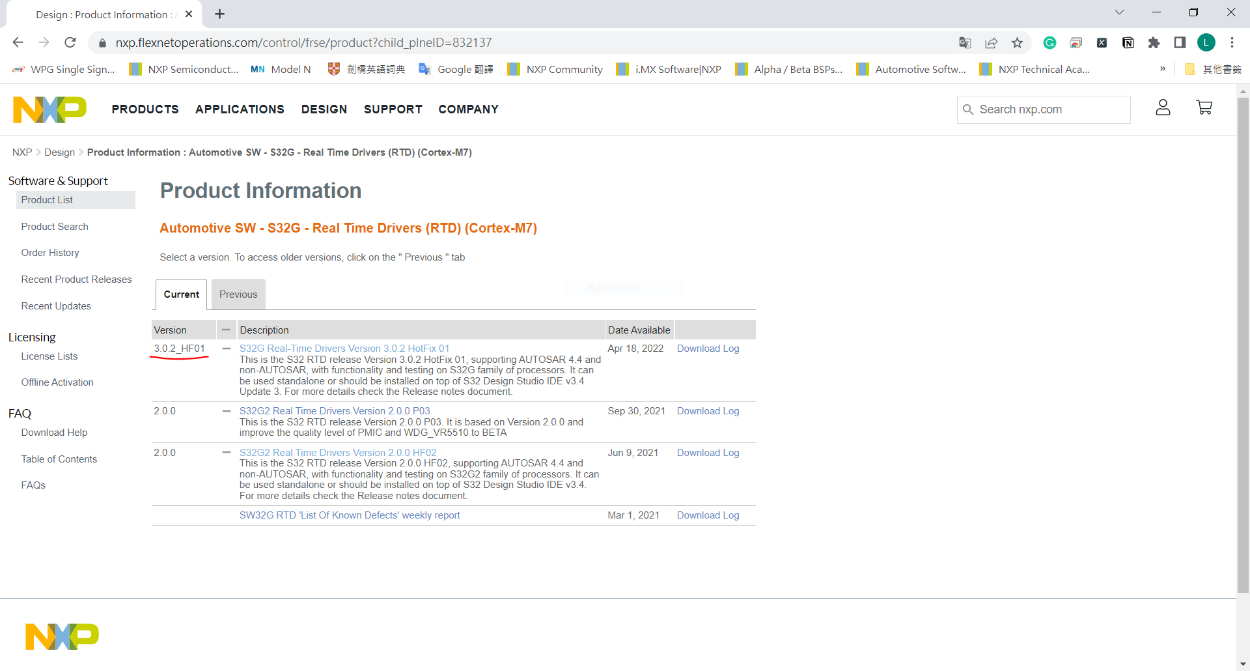The image size is (1250, 671).
Task: Click the Version column header
Action: pos(183,330)
